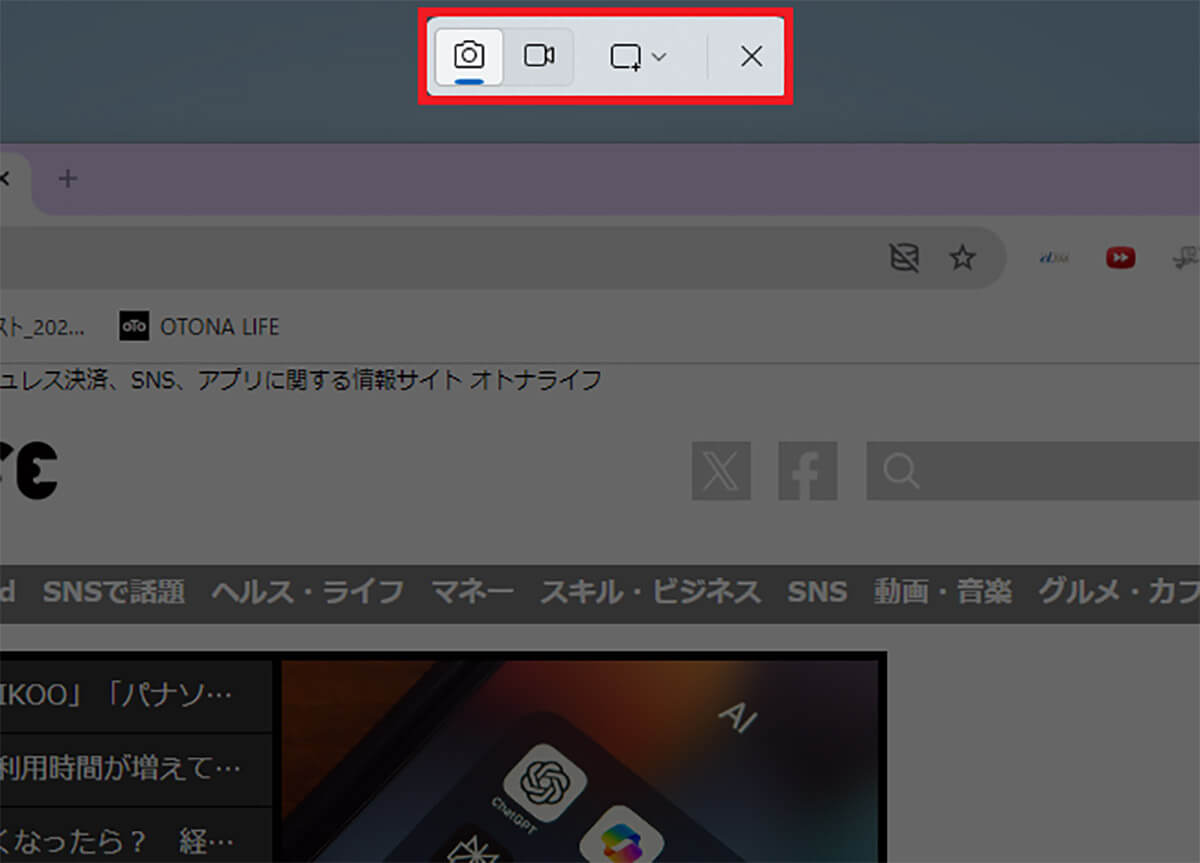Open the ヘルス・ライフ menu item
The image size is (1200, 863).
307,592
